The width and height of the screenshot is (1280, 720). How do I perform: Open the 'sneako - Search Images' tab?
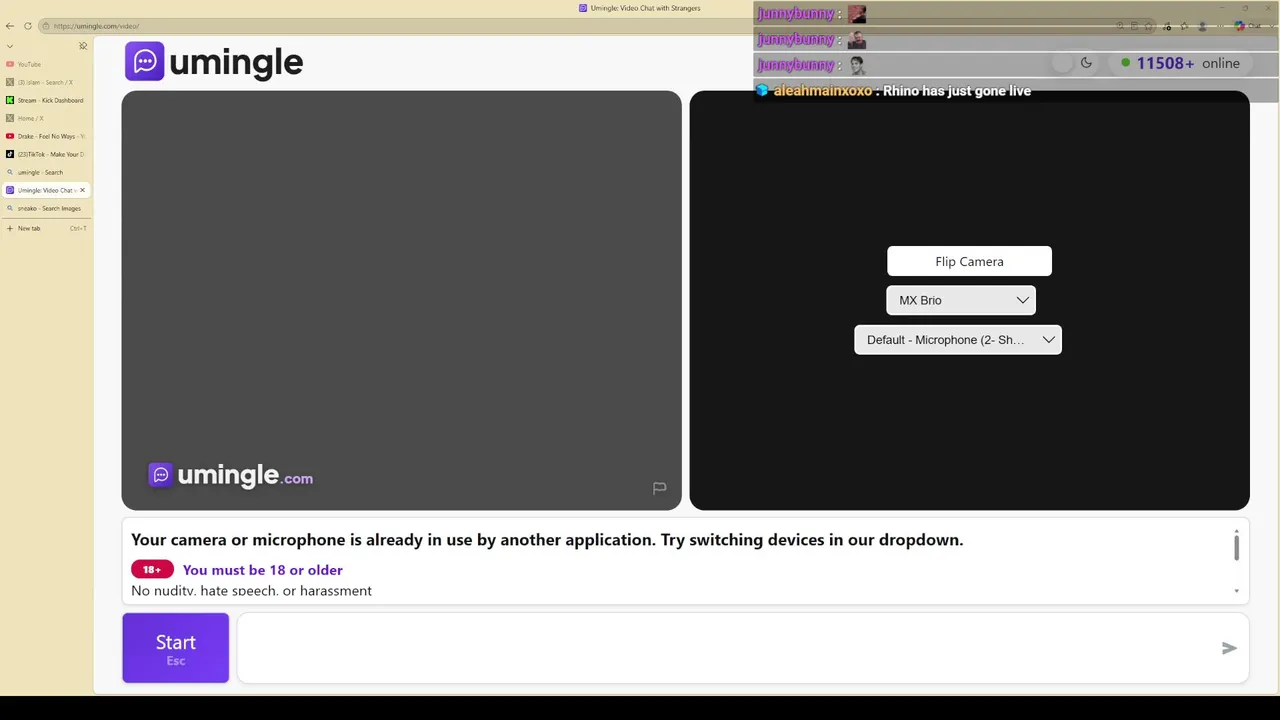(46, 208)
